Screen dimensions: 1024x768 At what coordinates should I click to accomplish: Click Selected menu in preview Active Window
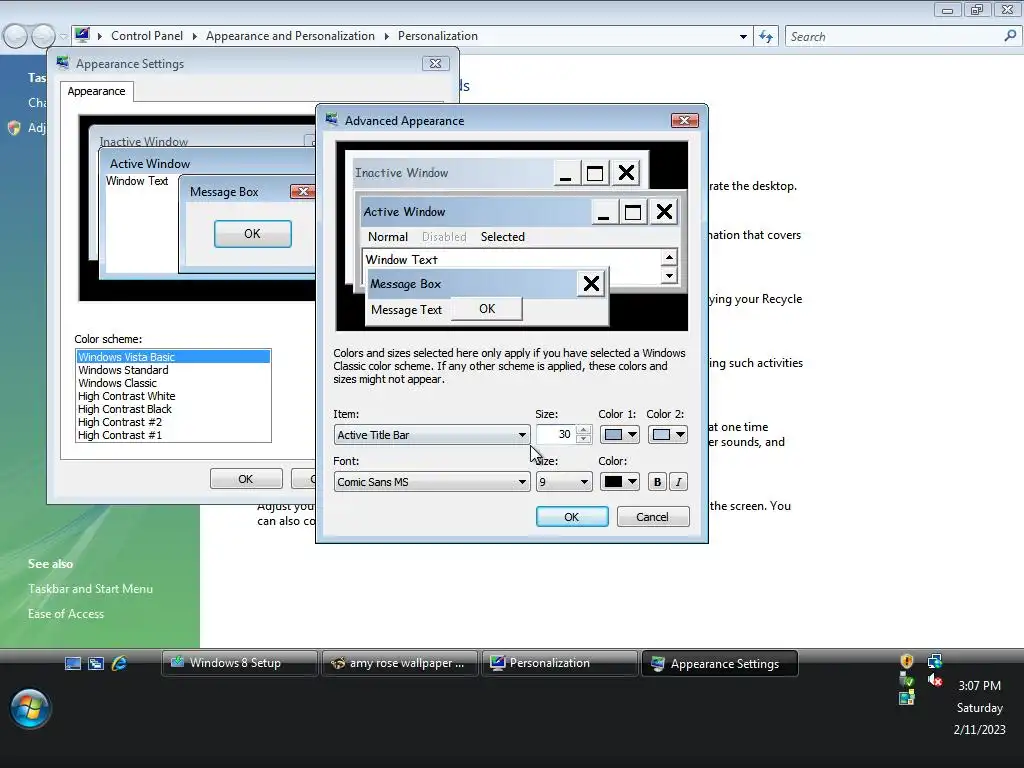point(503,237)
